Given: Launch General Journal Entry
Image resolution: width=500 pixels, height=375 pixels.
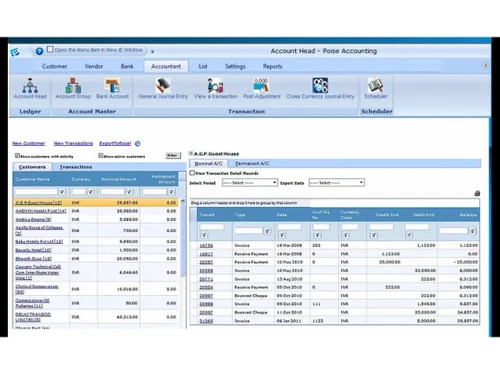Looking at the screenshot, I should 163,89.
